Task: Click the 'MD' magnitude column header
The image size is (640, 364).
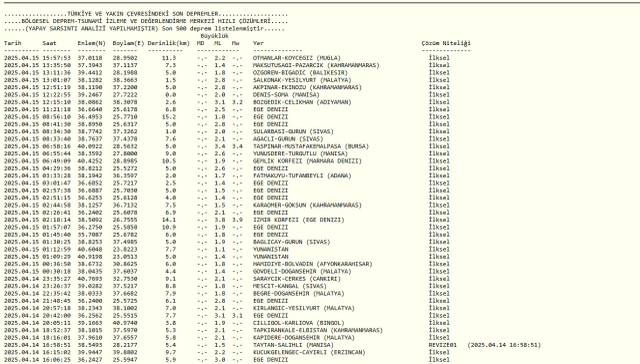Action: point(200,43)
